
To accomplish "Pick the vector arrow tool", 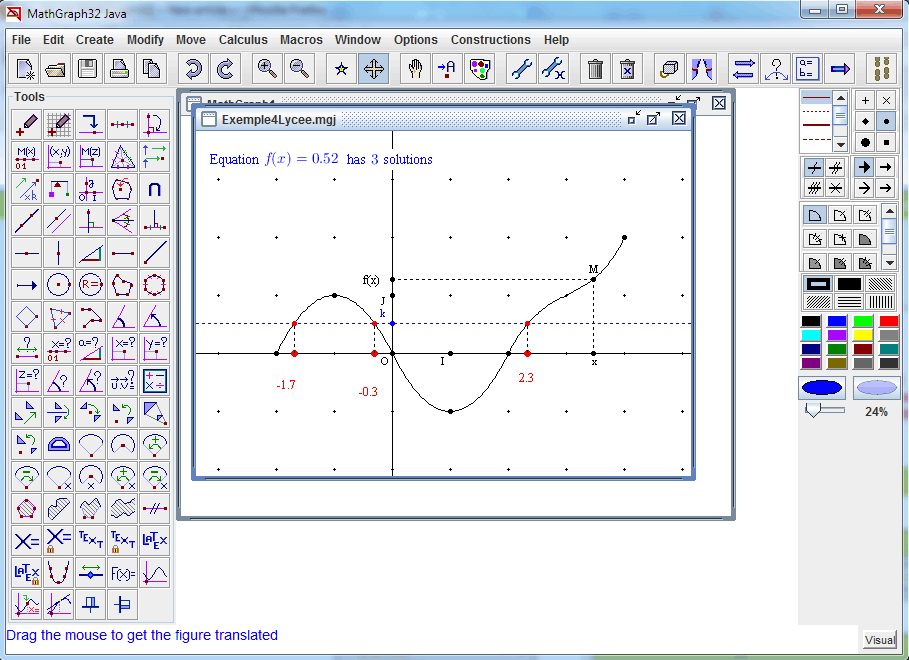I will coord(27,285).
